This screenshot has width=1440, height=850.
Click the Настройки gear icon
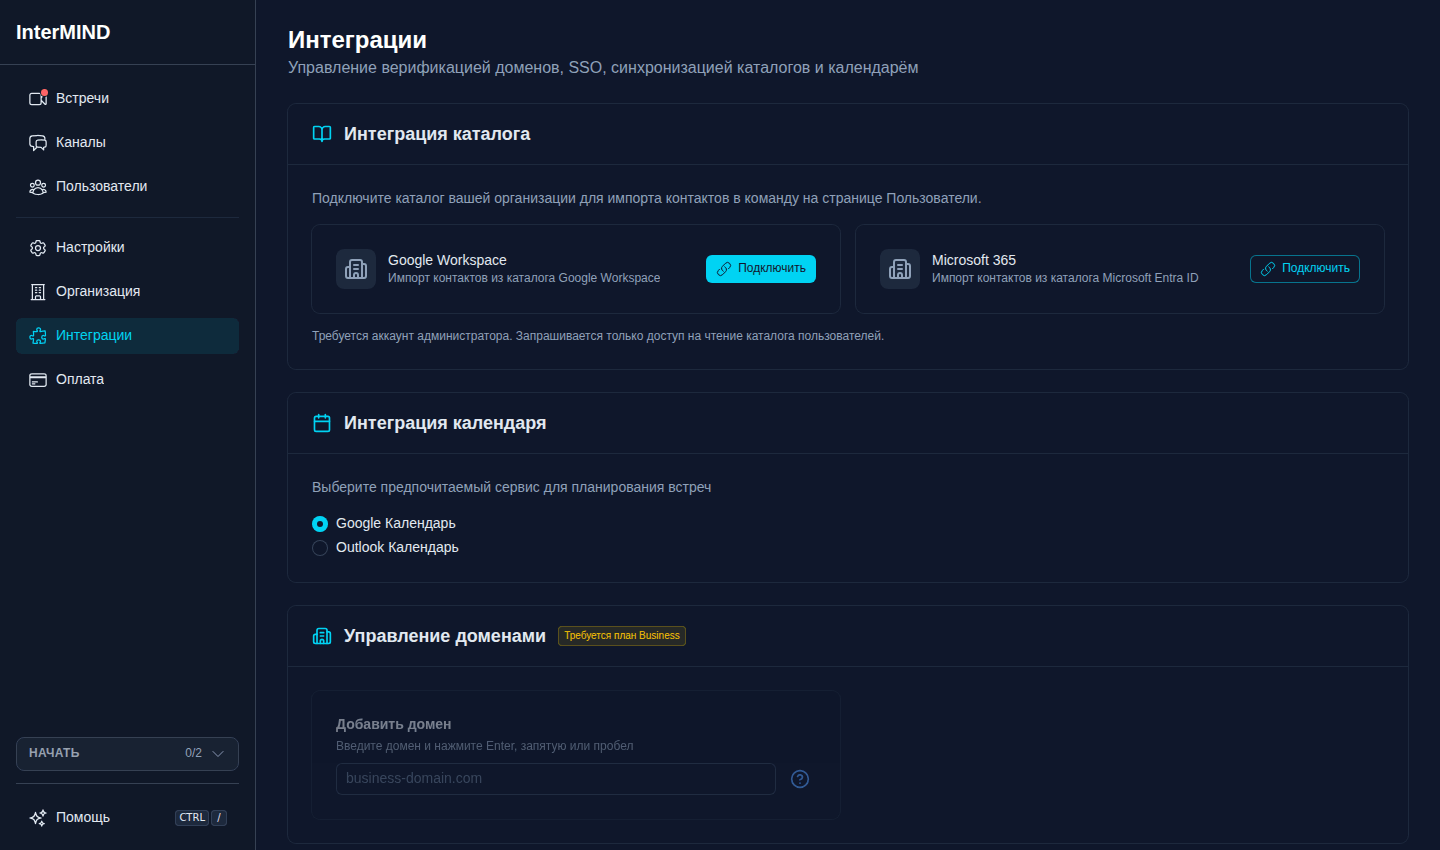click(38, 248)
